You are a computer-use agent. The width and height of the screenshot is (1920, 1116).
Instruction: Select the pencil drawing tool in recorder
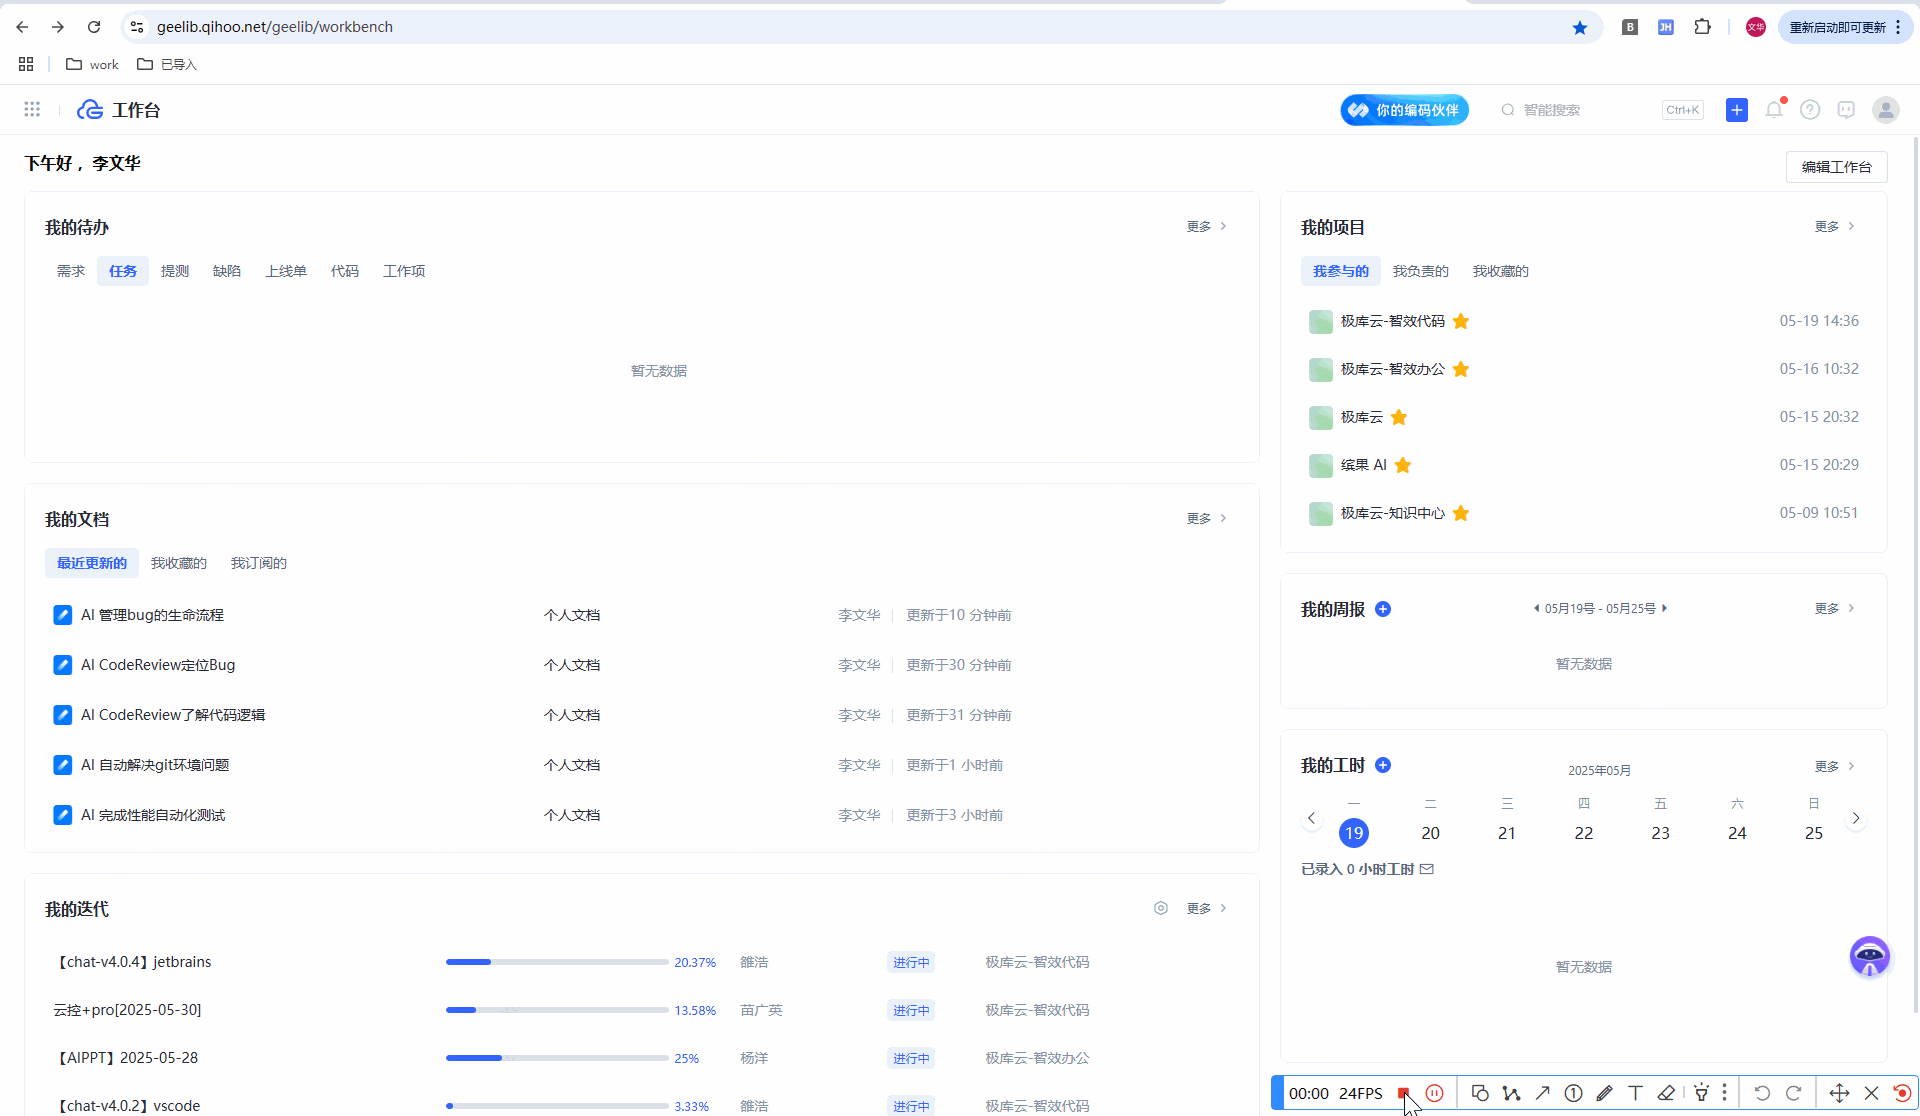pyautogui.click(x=1604, y=1093)
